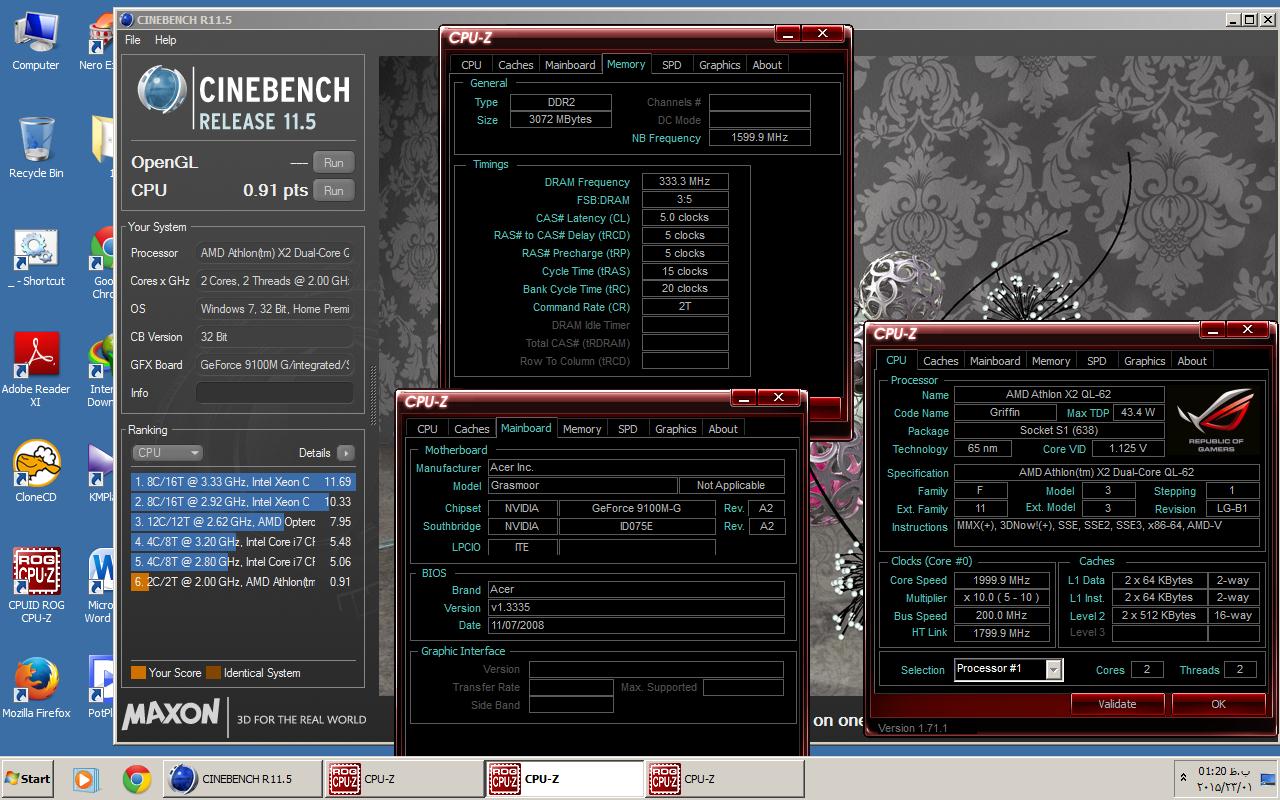Open the Processor #1 selection dropdown
1280x800 pixels.
pyautogui.click(x=1008, y=669)
